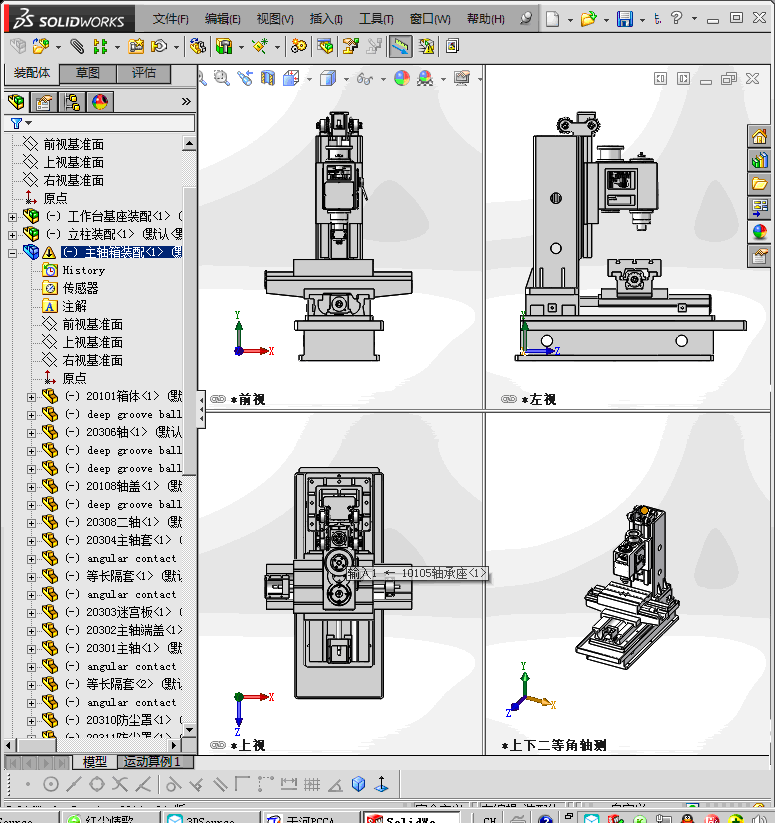Expand the double chevron on manager tabs

(186, 101)
